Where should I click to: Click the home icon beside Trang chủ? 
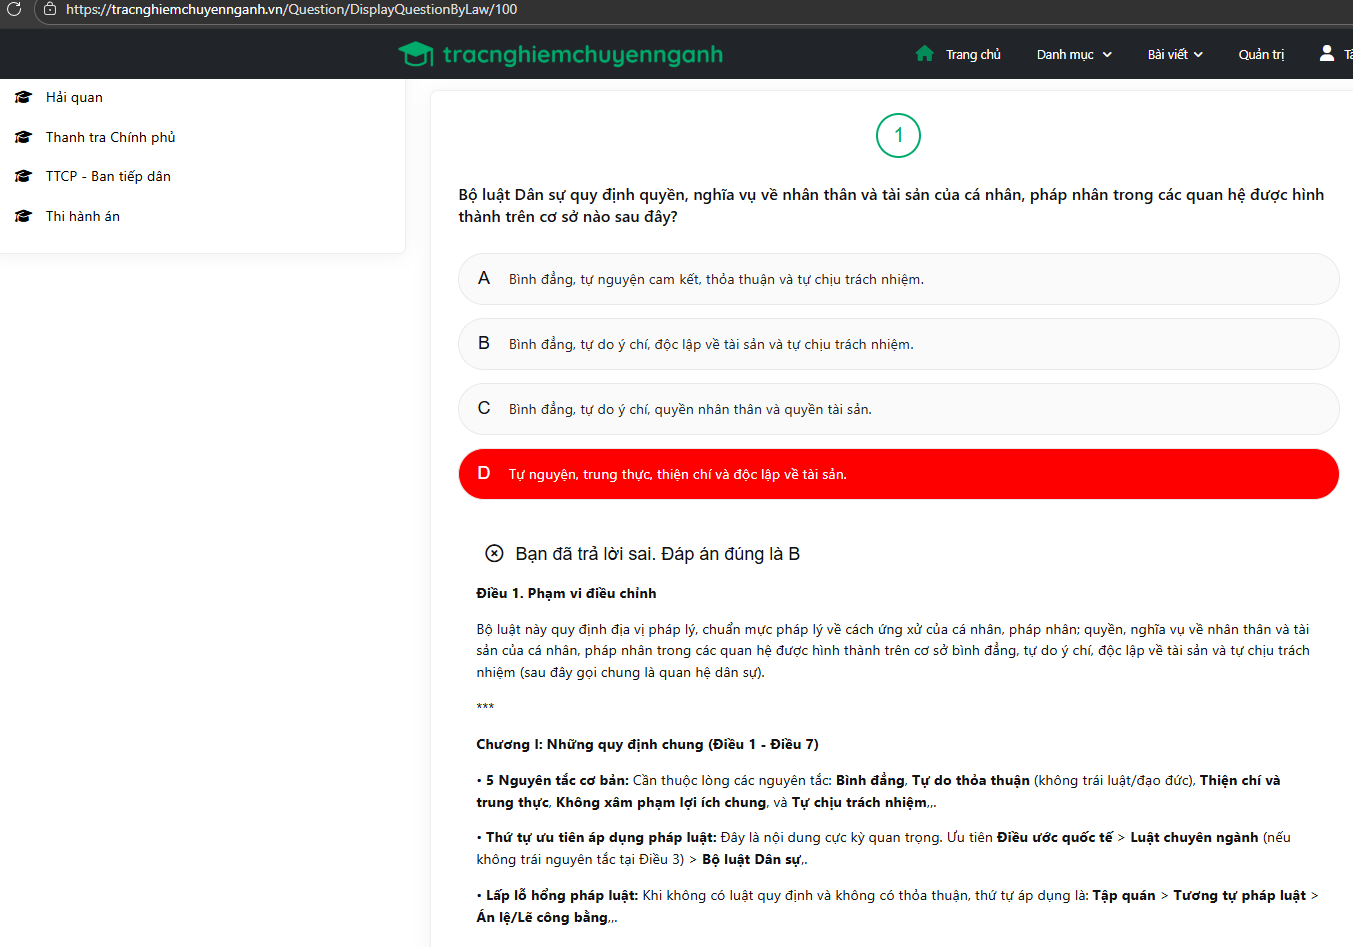coord(924,53)
